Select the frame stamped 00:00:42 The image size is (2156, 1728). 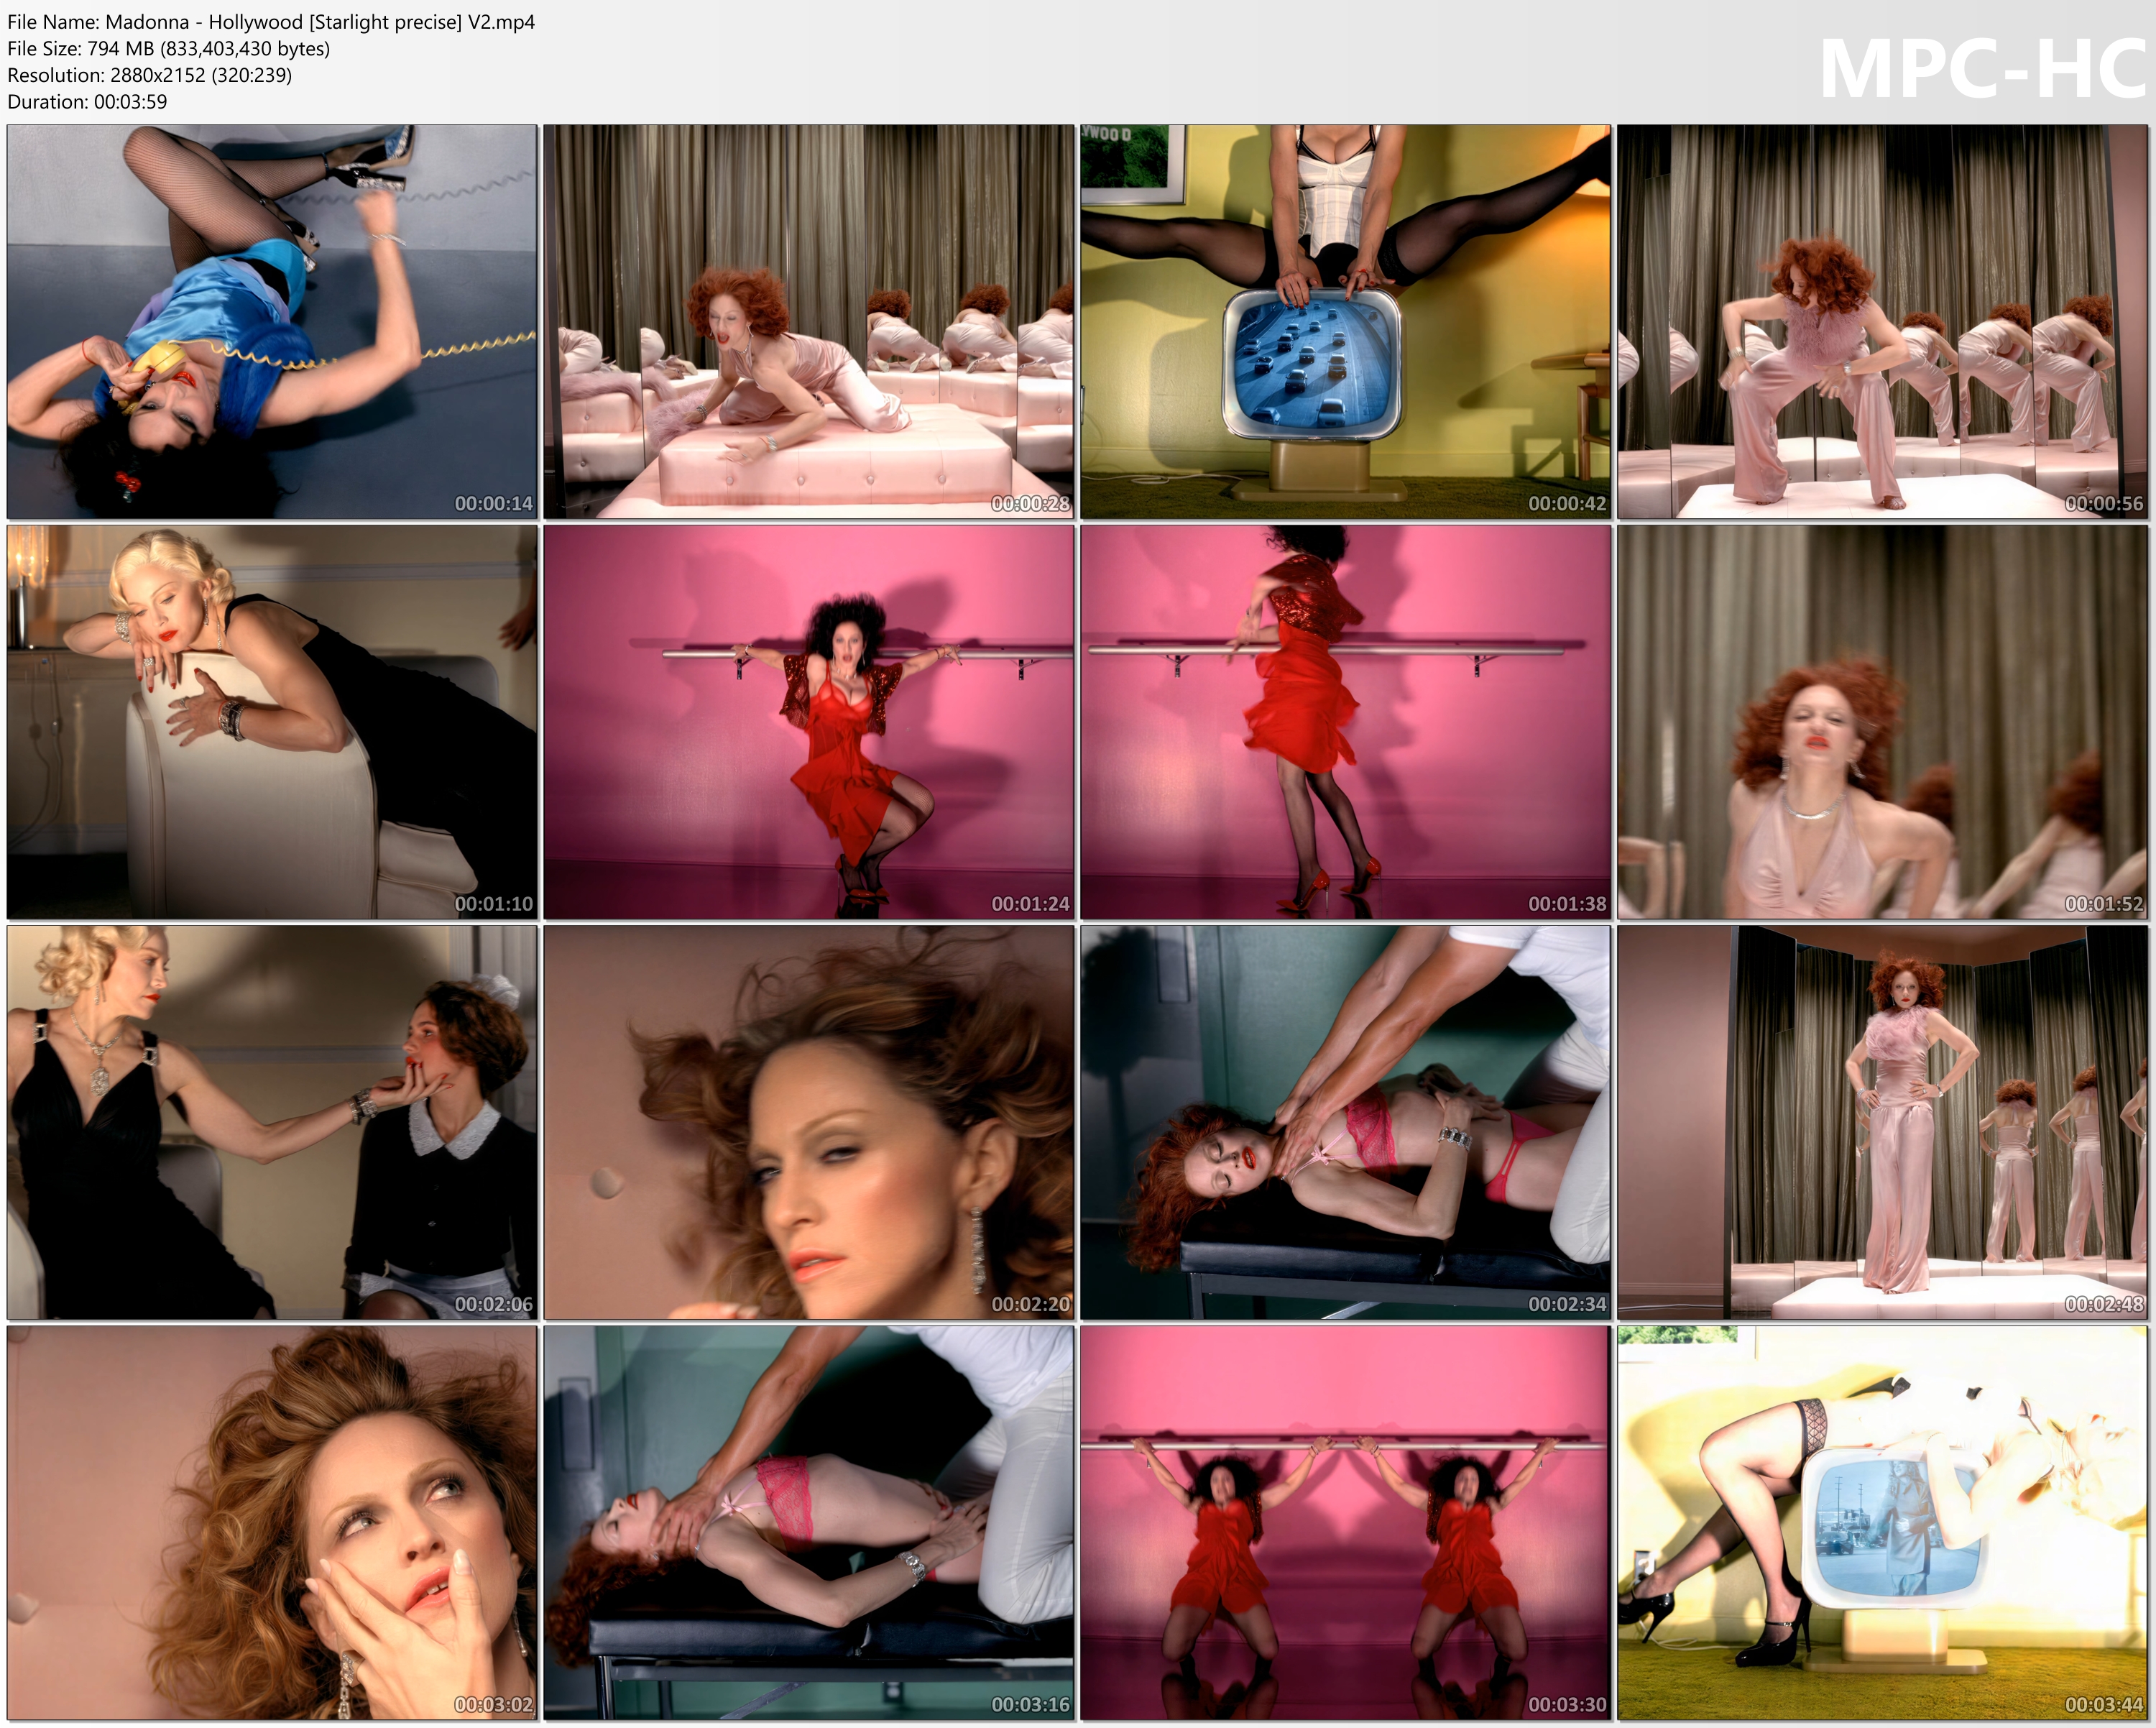pyautogui.click(x=1346, y=322)
